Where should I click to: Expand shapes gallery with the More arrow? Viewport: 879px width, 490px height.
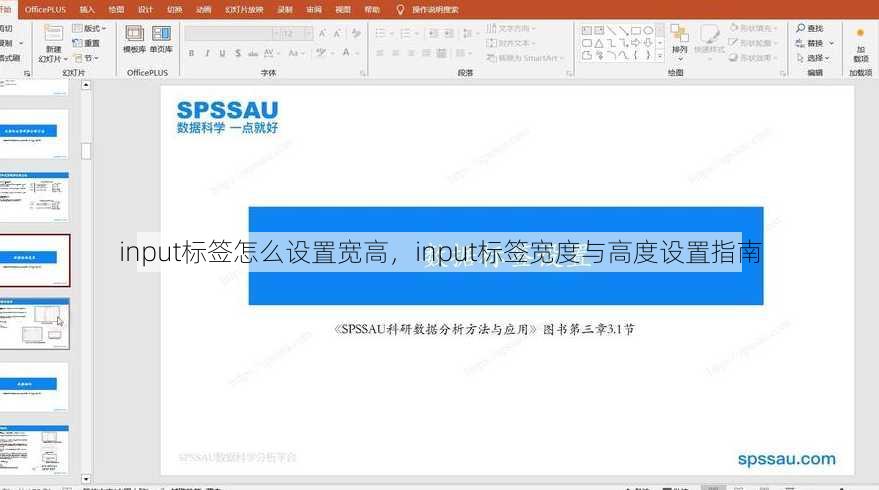coord(660,56)
